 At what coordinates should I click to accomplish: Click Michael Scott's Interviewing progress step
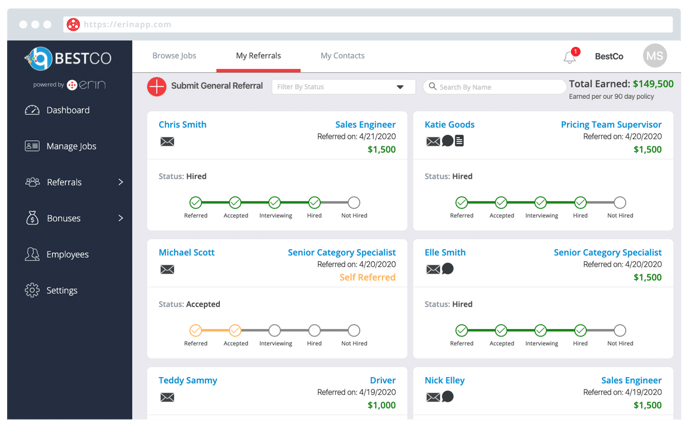coord(275,330)
